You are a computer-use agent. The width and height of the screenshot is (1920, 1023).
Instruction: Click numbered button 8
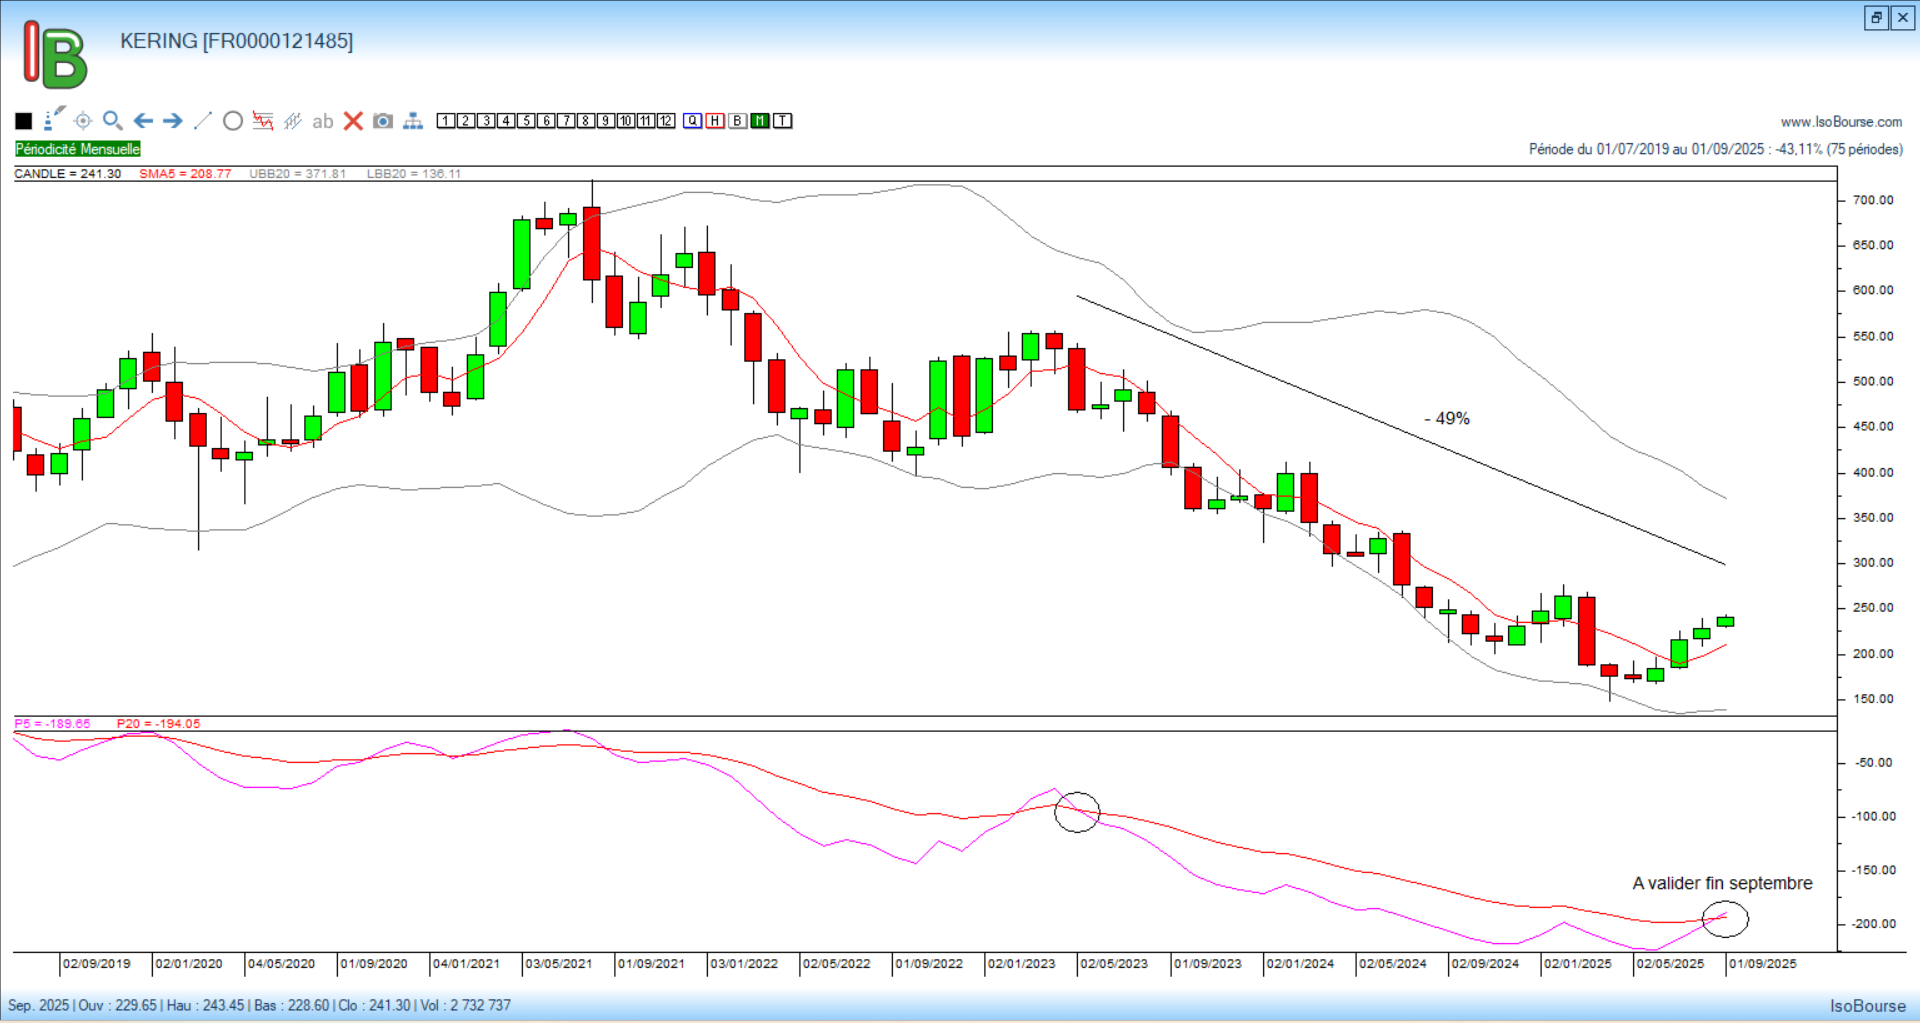[585, 121]
